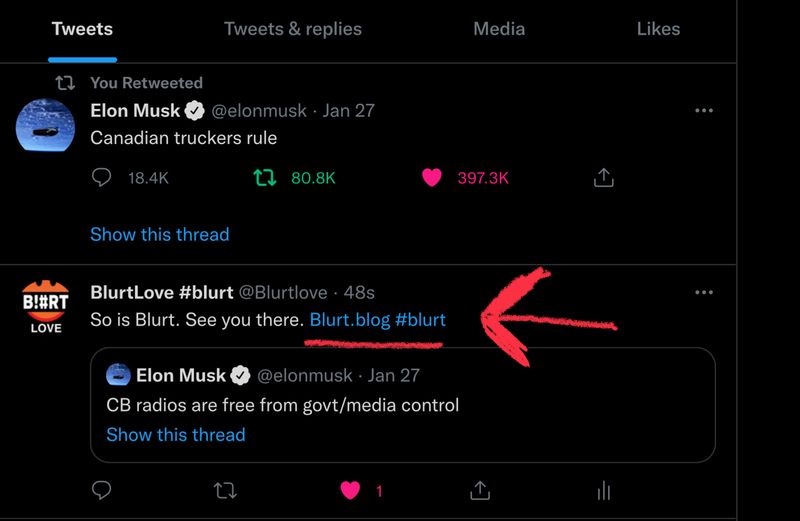Go to the Likes tab

tap(658, 29)
